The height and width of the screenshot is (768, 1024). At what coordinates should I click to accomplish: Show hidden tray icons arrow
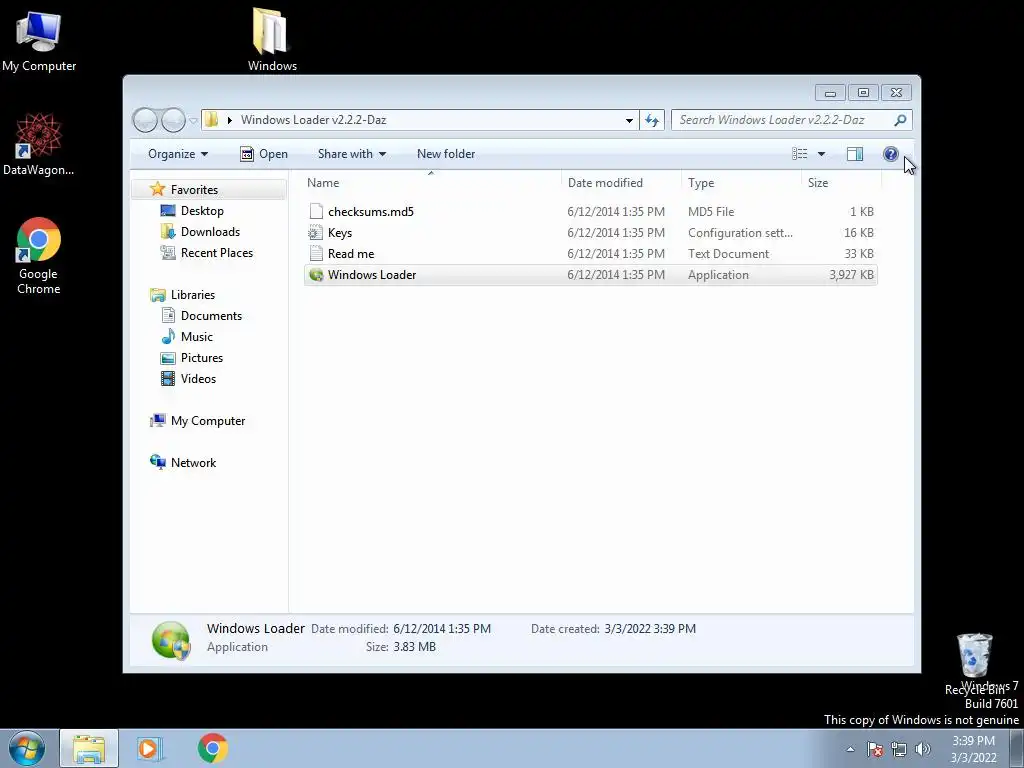coord(850,749)
